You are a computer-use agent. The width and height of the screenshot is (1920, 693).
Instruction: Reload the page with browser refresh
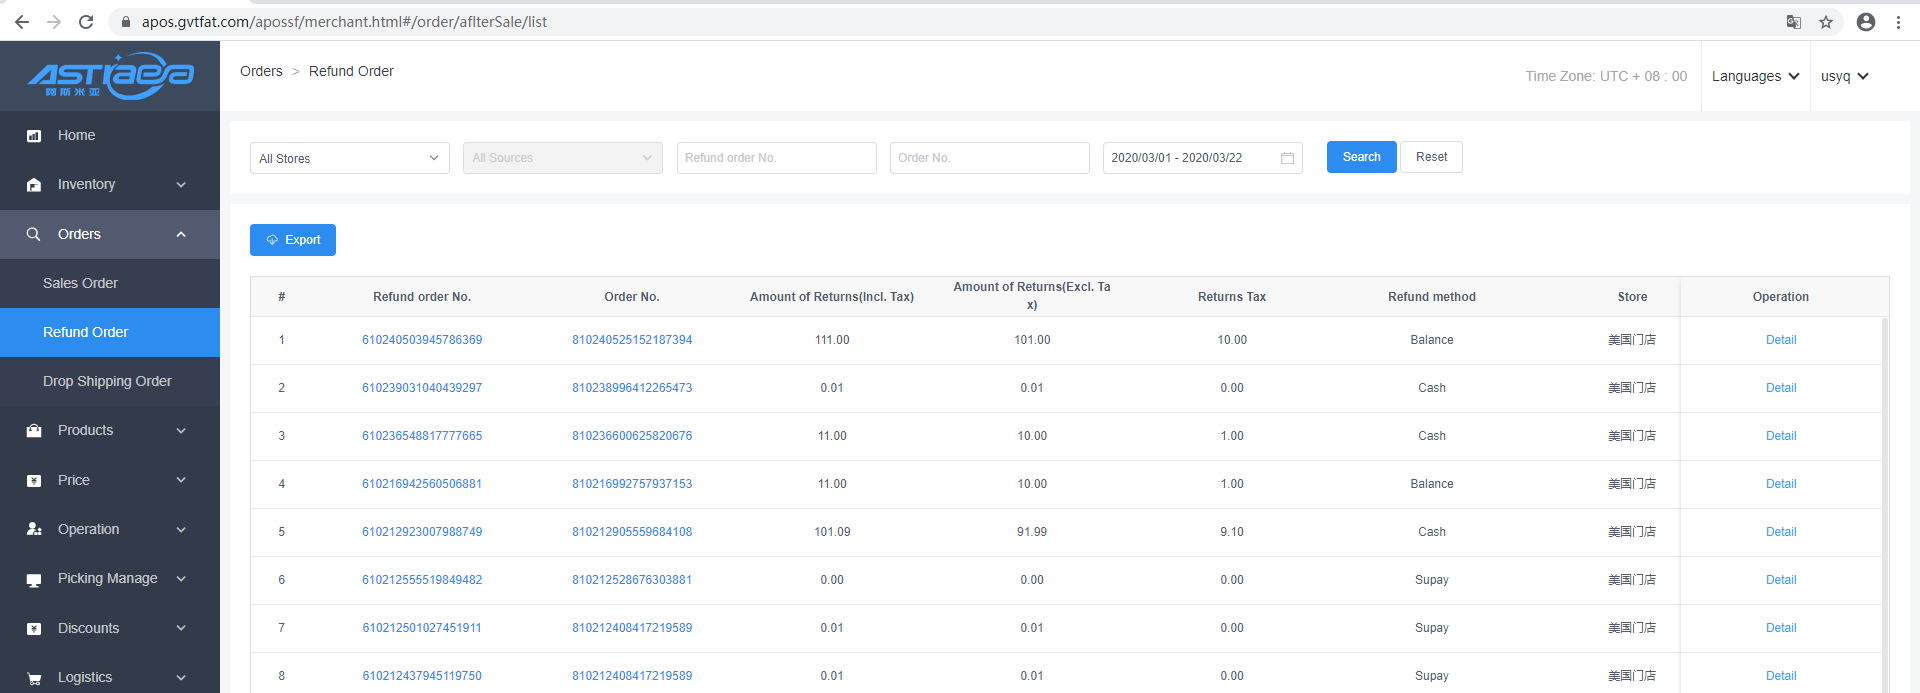coord(86,22)
